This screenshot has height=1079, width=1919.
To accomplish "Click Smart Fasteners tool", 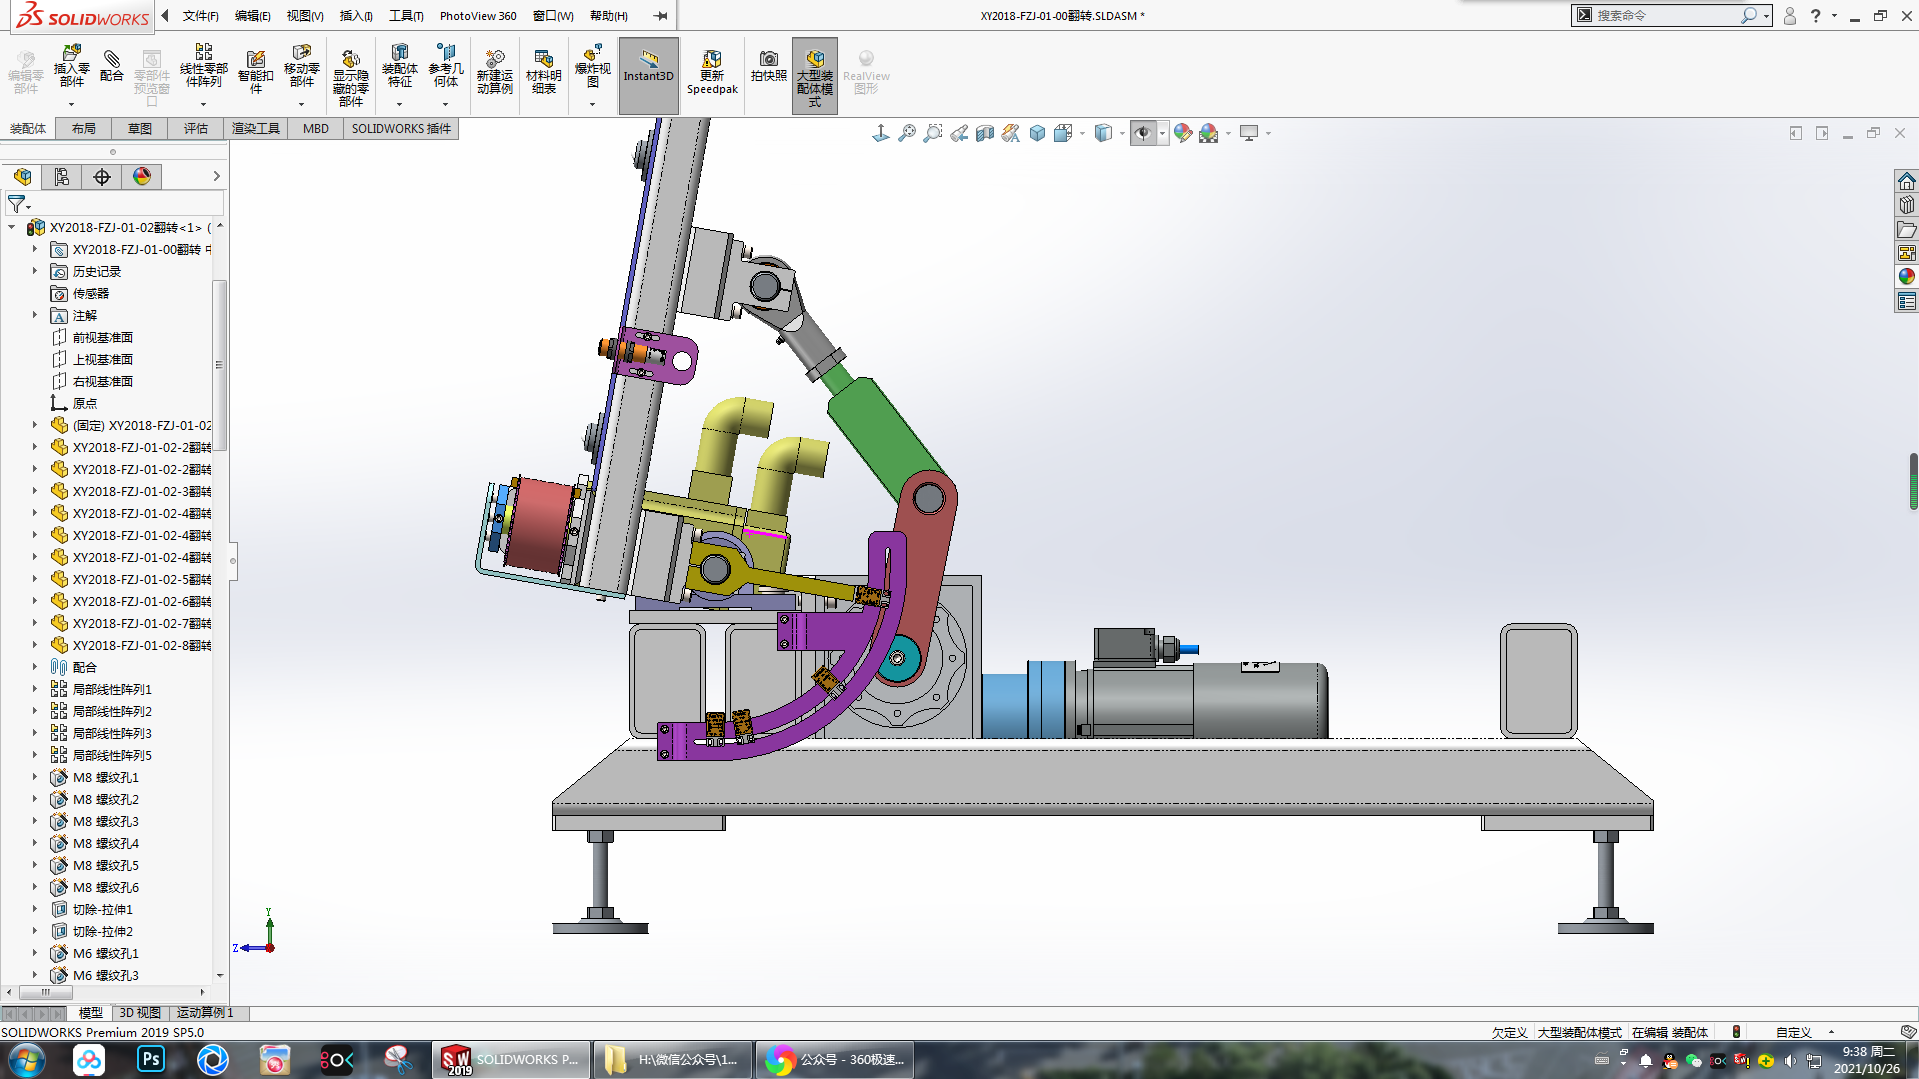I will click(x=255, y=72).
